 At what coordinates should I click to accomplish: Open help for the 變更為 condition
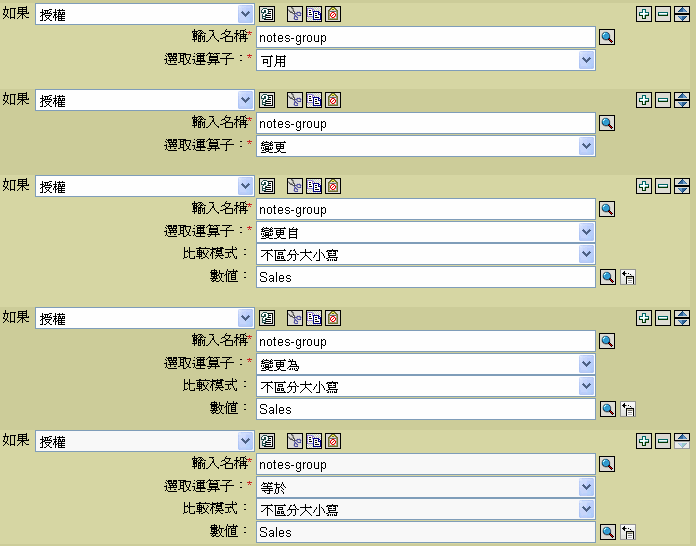pyautogui.click(x=267, y=319)
